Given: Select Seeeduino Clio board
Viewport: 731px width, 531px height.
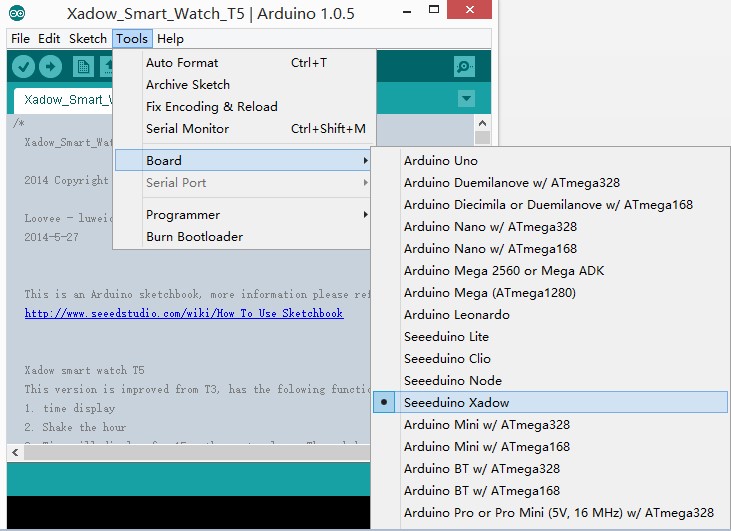Looking at the screenshot, I should coord(550,358).
